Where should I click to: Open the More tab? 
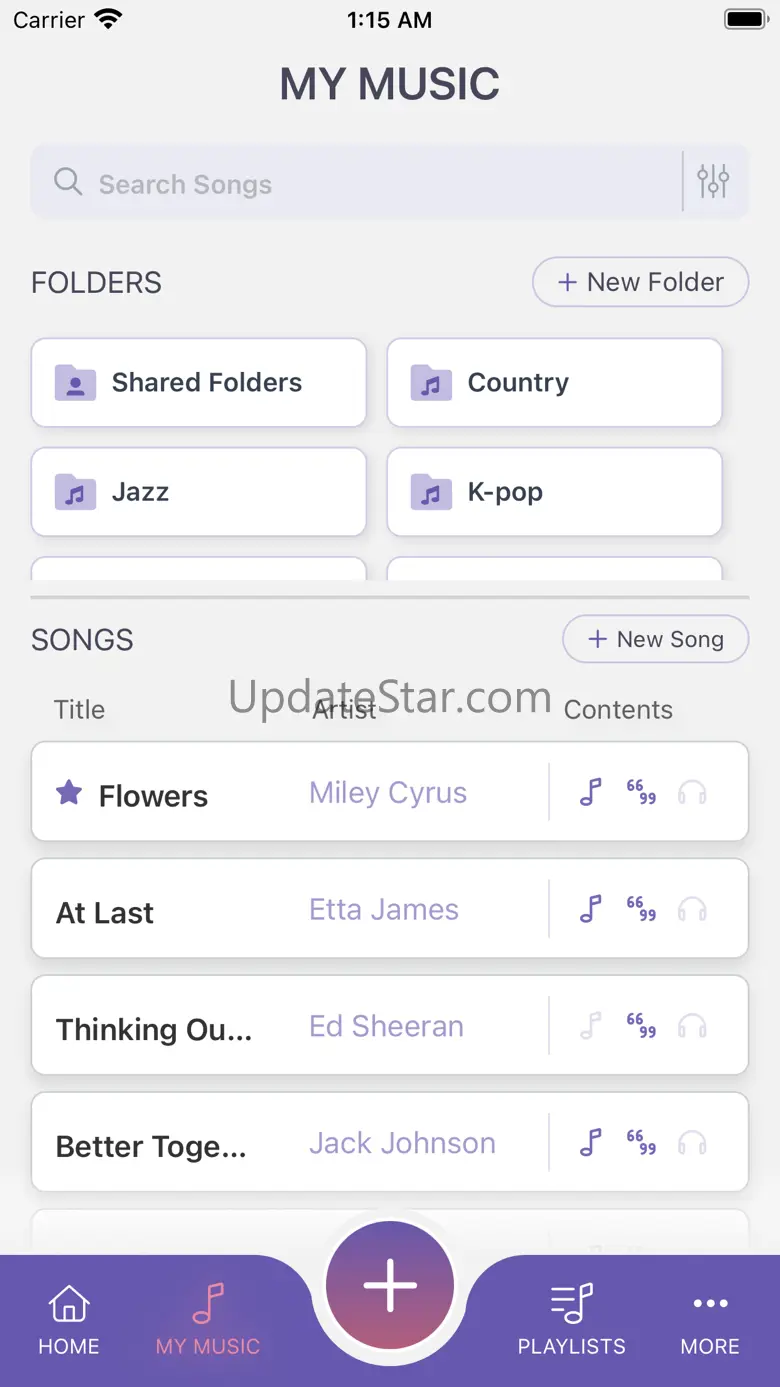[710, 1319]
